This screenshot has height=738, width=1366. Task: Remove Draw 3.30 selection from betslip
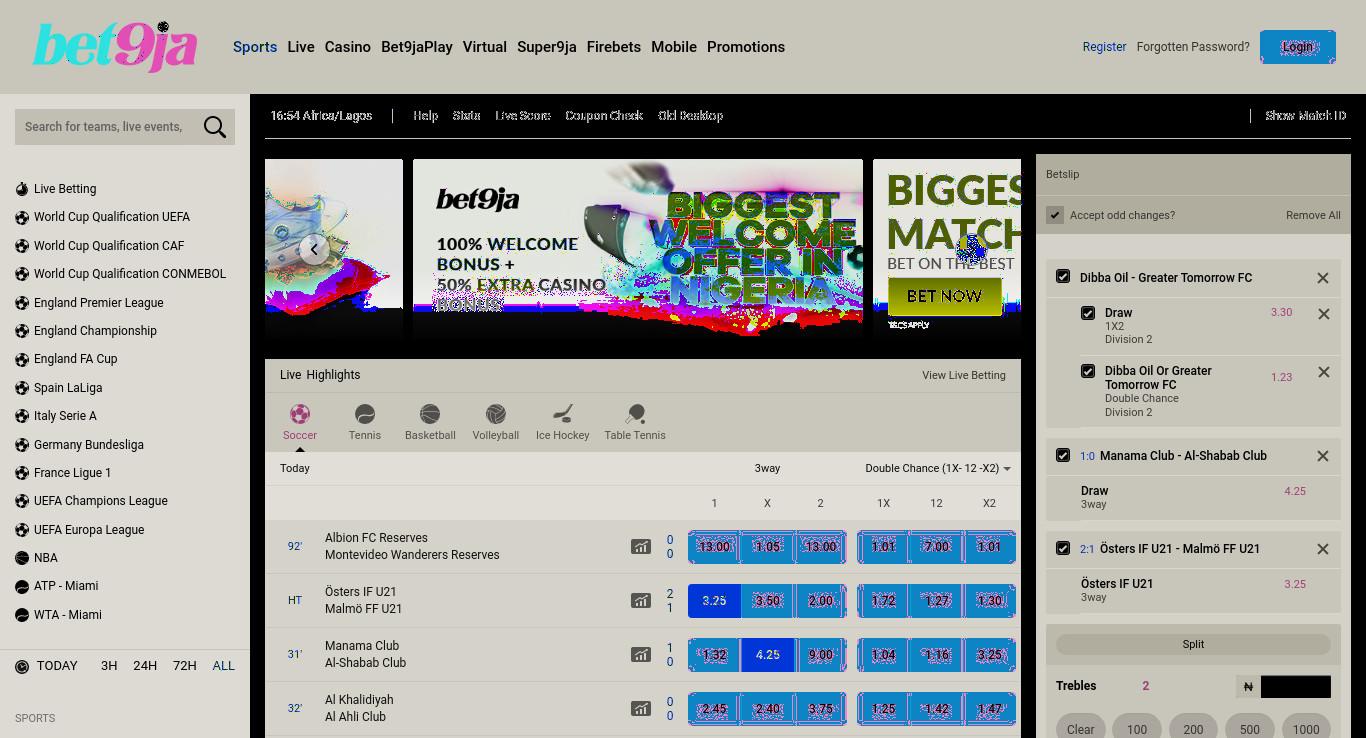coord(1324,314)
